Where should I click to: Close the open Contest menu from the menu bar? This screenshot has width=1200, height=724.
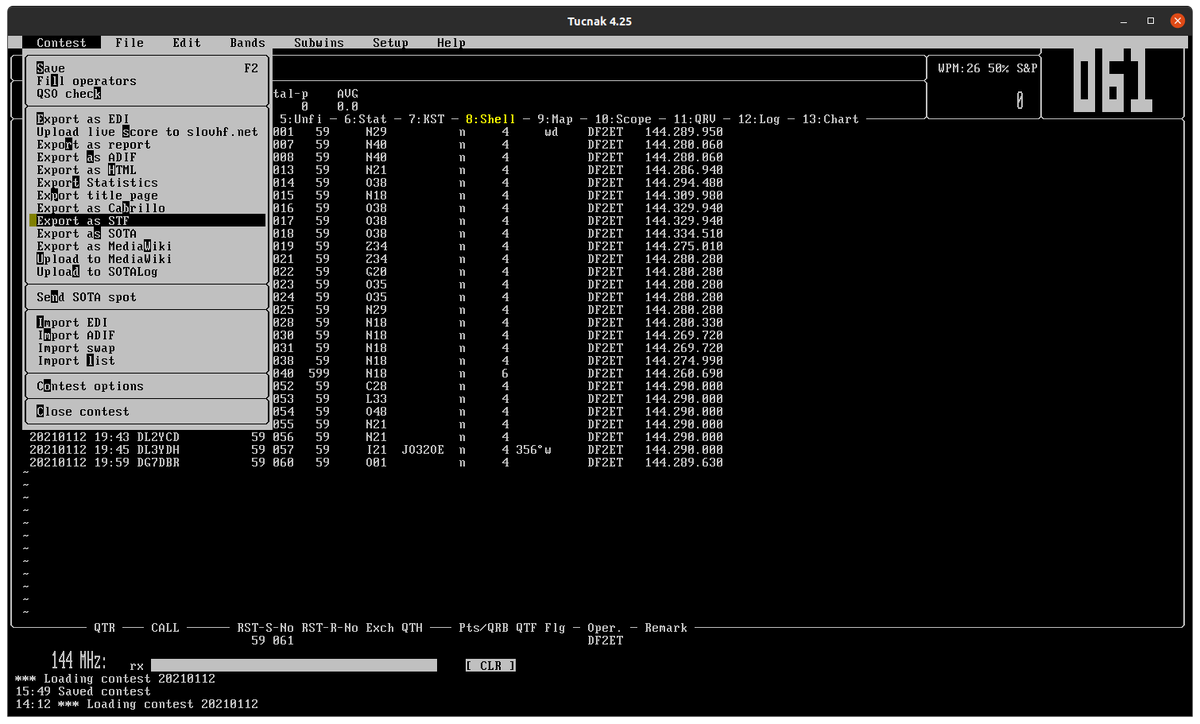[62, 43]
